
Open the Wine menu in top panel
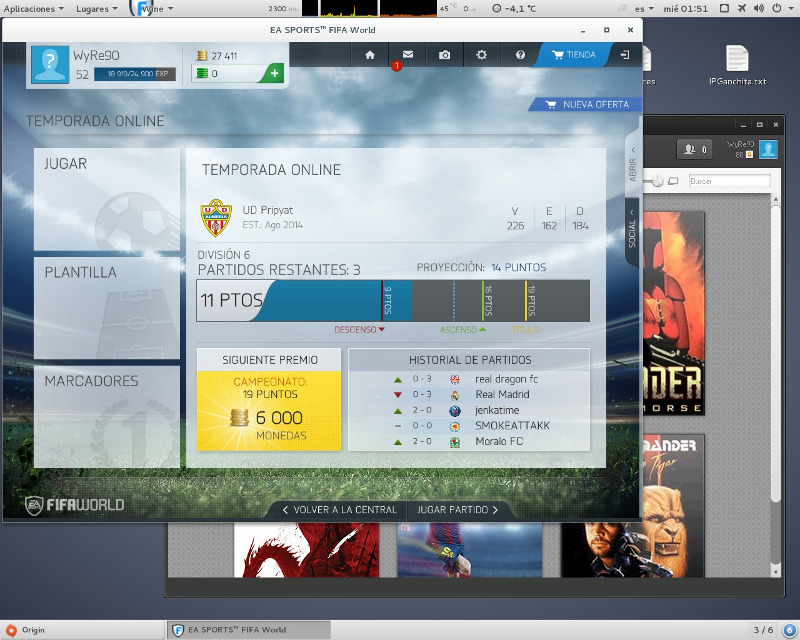(x=152, y=9)
